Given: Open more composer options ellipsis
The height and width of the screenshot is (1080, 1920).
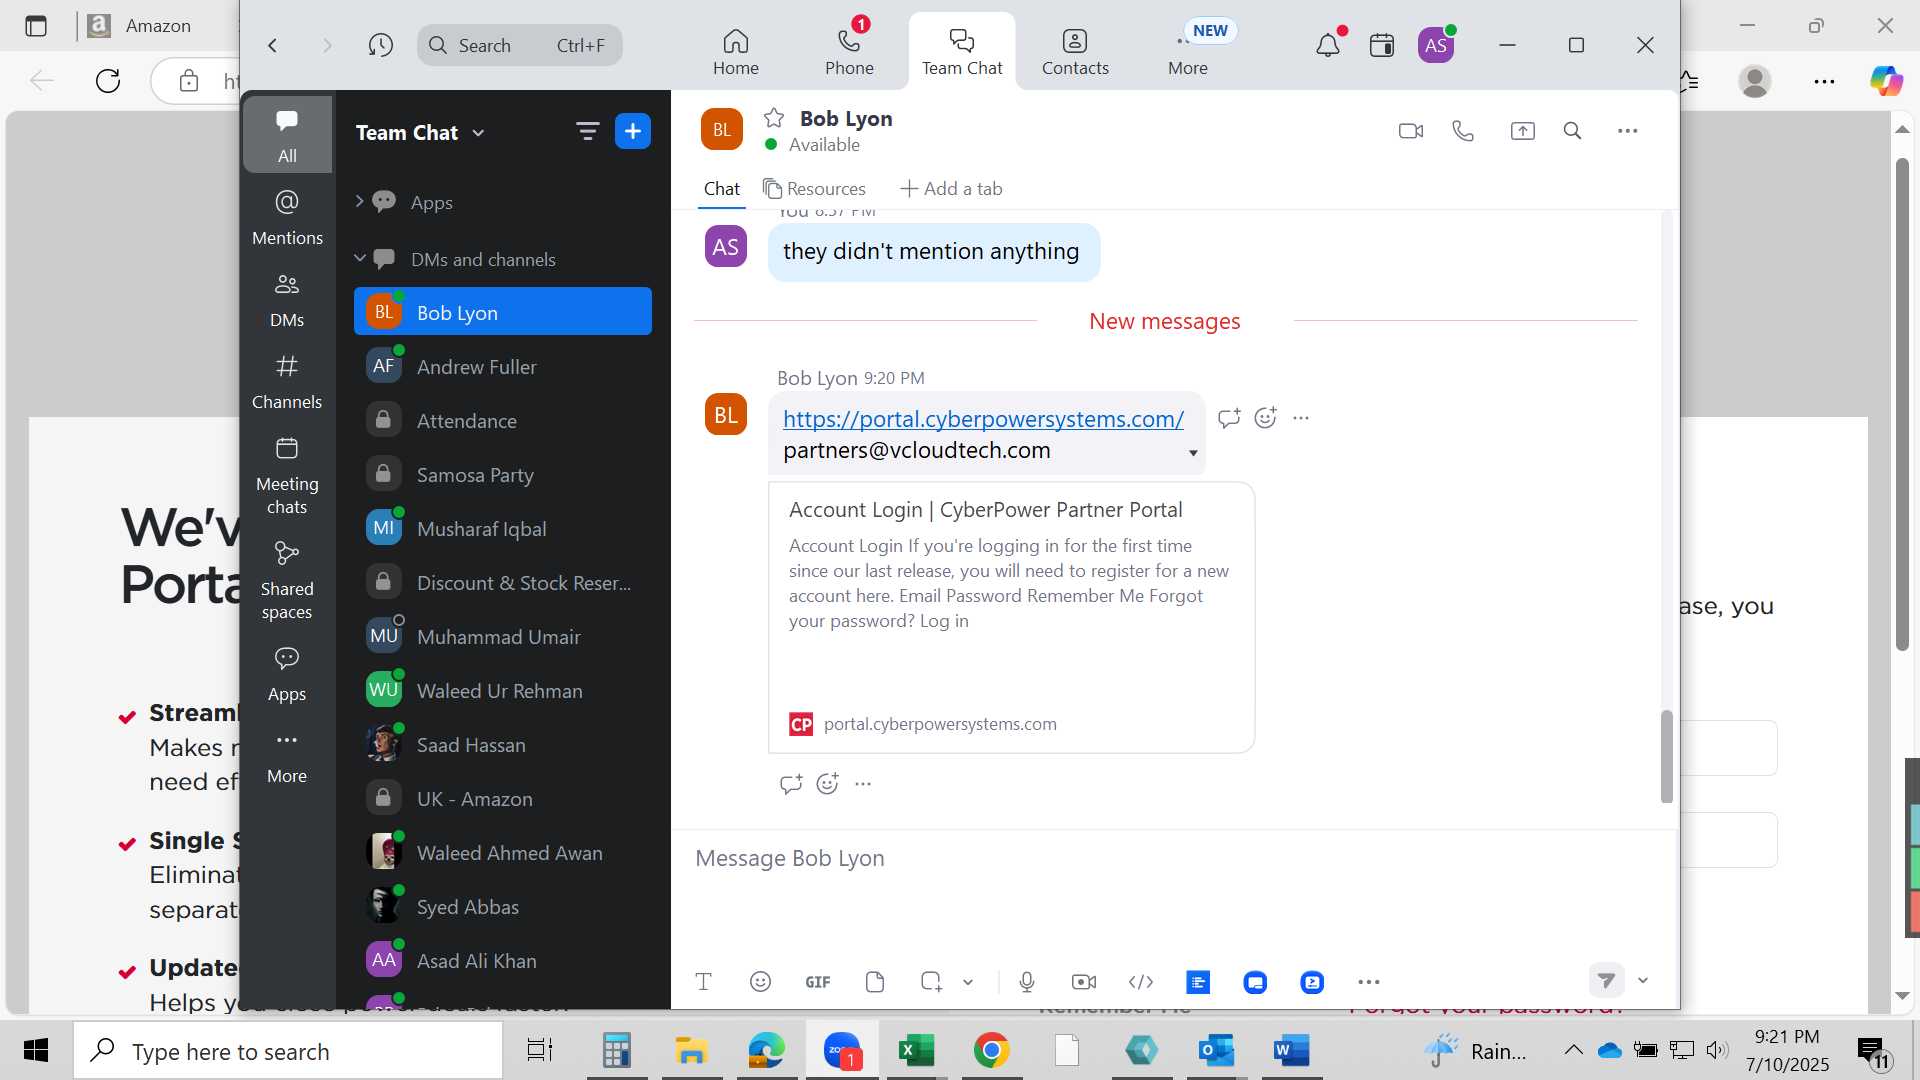Looking at the screenshot, I should (x=1369, y=982).
